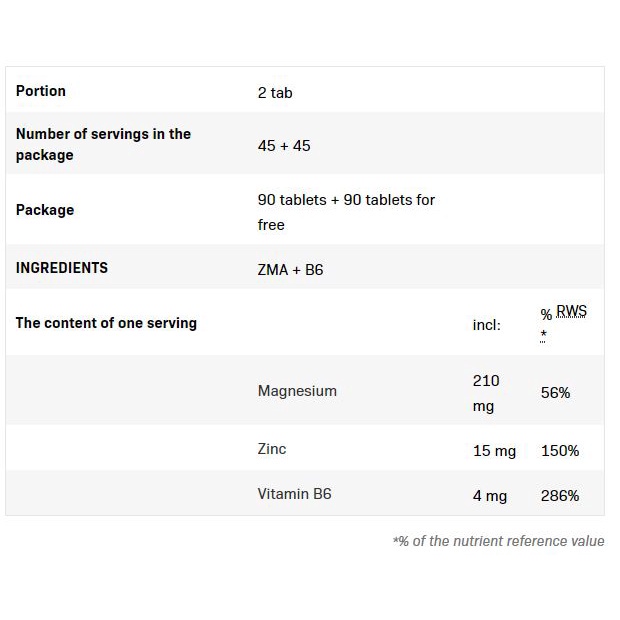The image size is (620, 620).
Task: Click the 'Zinc' nutrient name
Action: 272,449
